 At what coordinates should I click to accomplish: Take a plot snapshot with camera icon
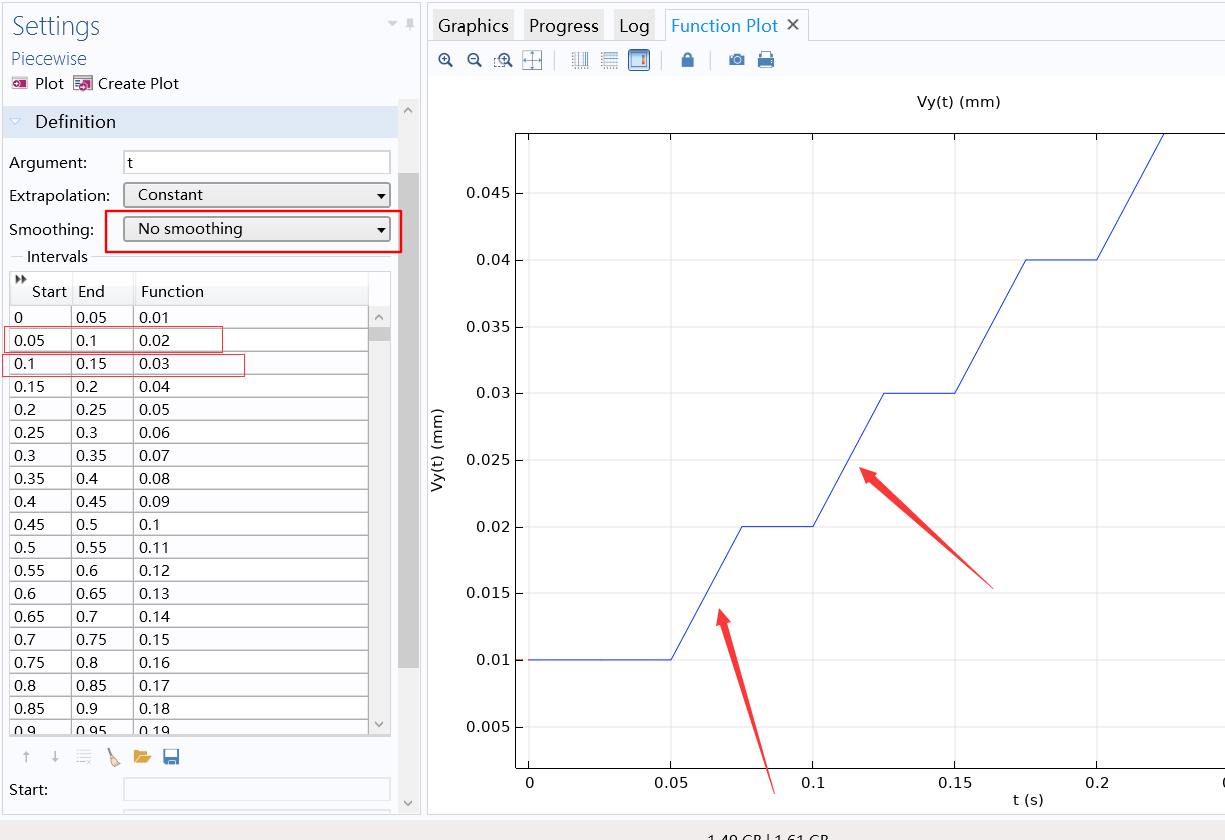tap(736, 60)
